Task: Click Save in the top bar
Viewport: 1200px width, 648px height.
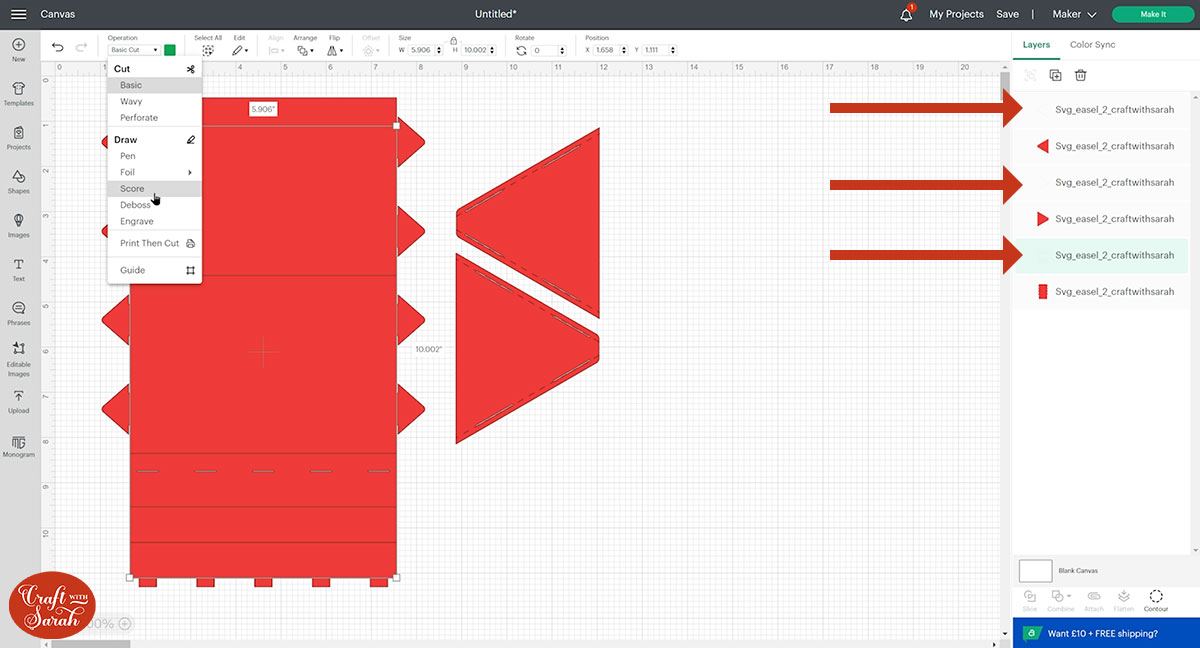Action: coord(1007,15)
